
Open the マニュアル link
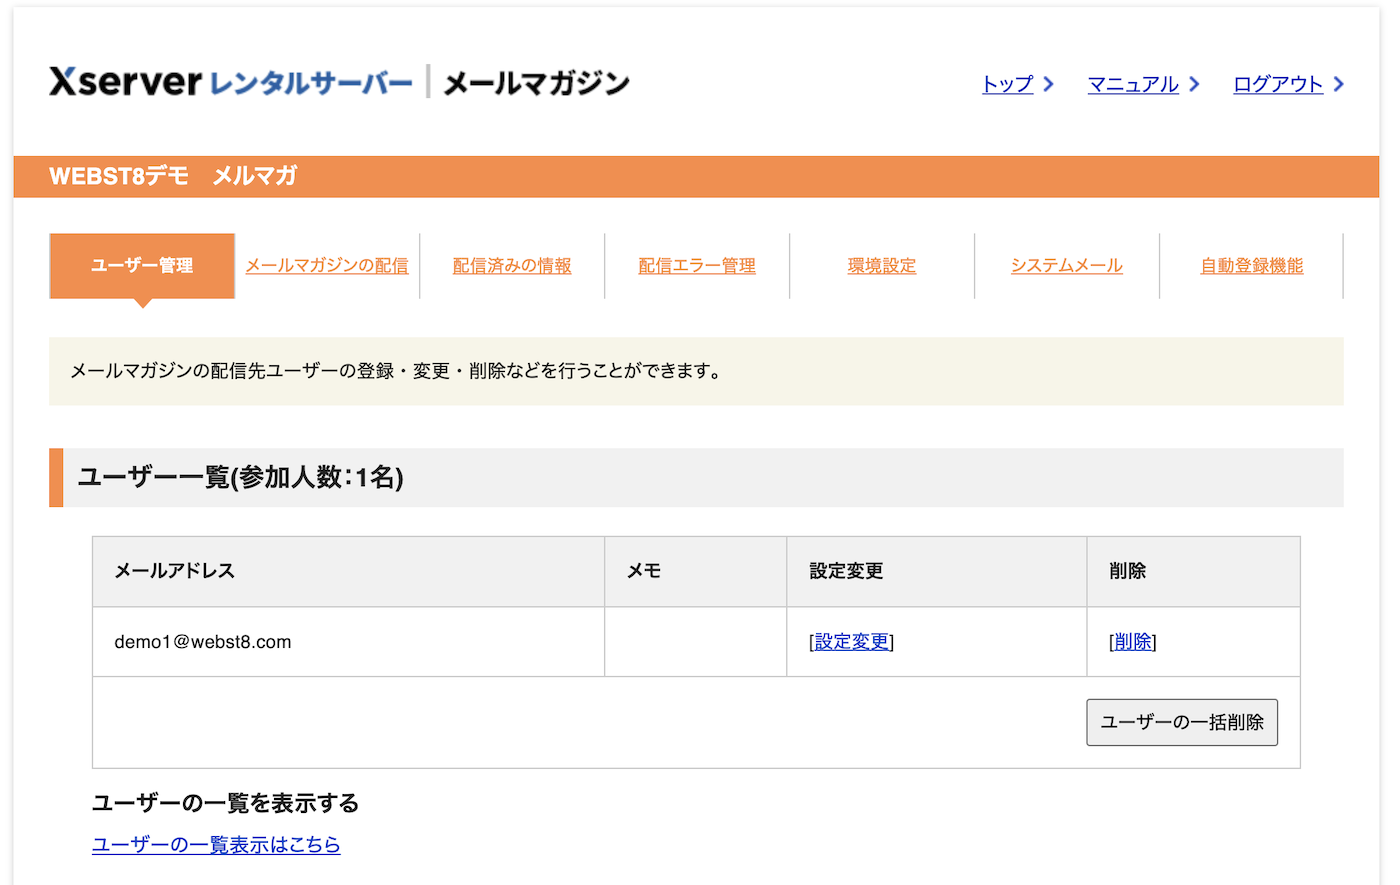click(x=1133, y=84)
